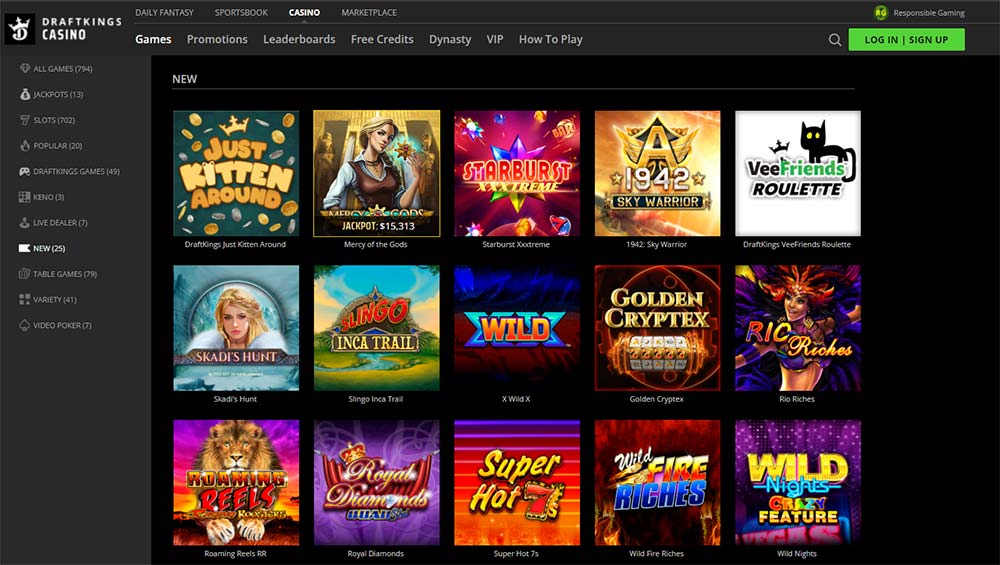
Task: Open the VIP menu item
Action: (495, 40)
